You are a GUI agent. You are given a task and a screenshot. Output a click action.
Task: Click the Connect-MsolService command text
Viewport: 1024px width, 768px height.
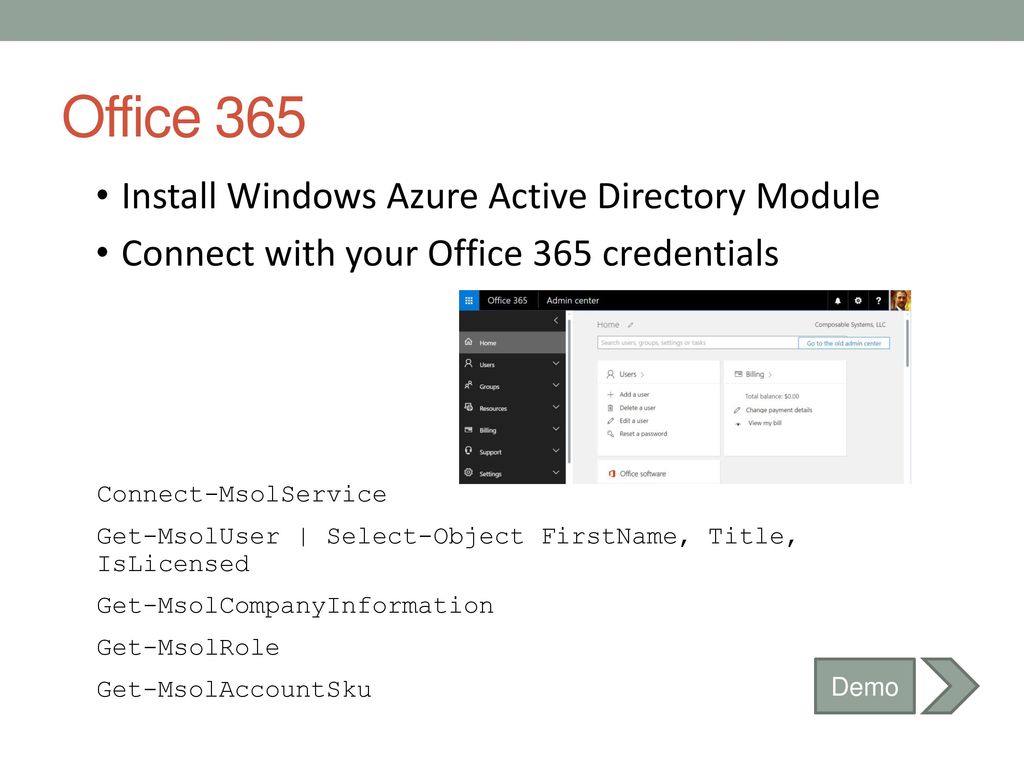(242, 494)
